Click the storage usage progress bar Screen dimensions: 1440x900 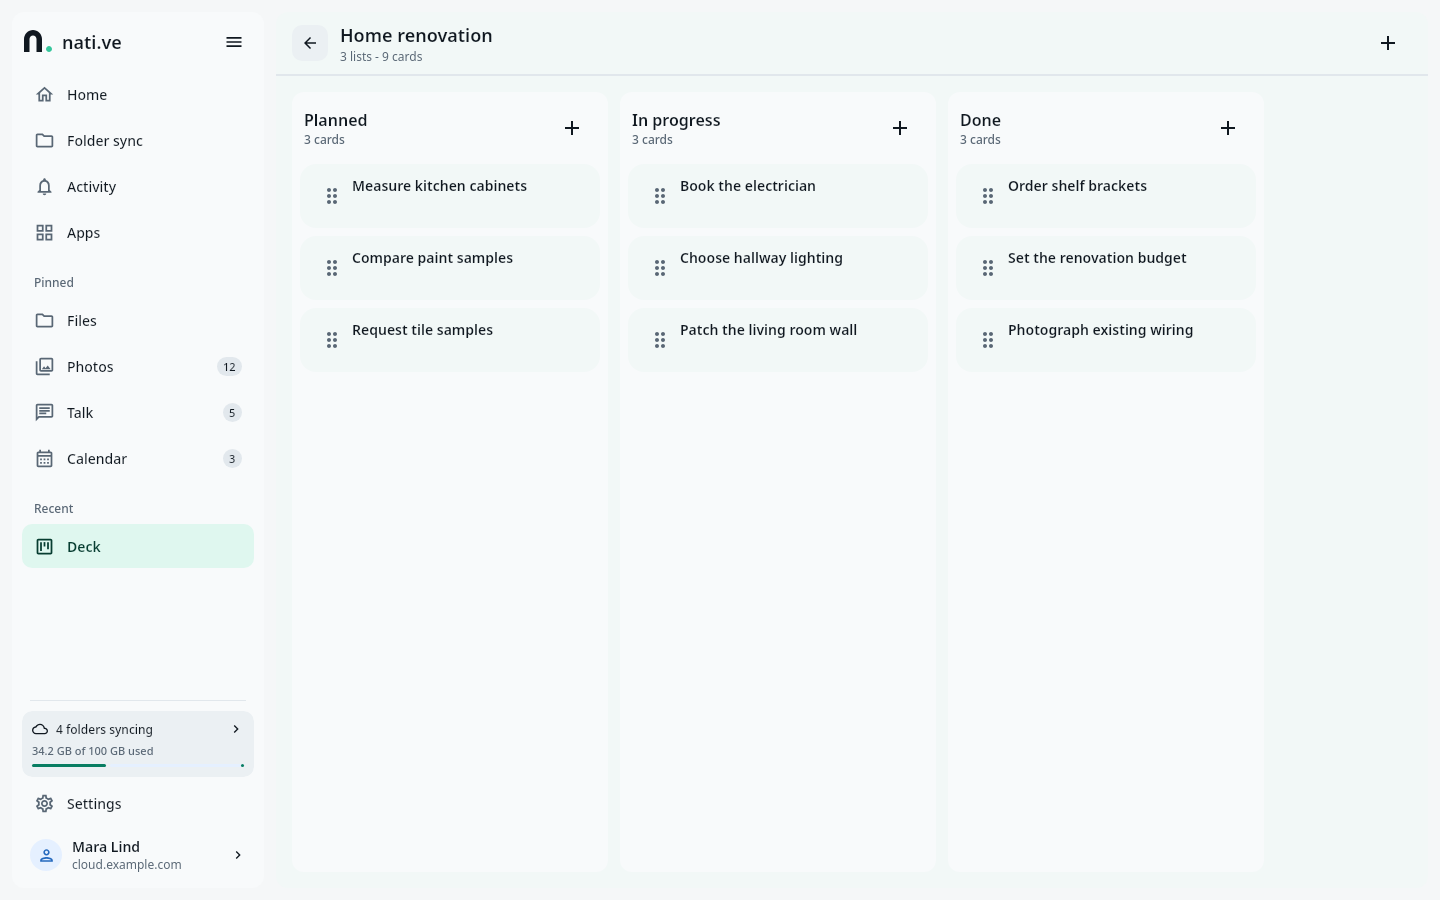coord(138,765)
